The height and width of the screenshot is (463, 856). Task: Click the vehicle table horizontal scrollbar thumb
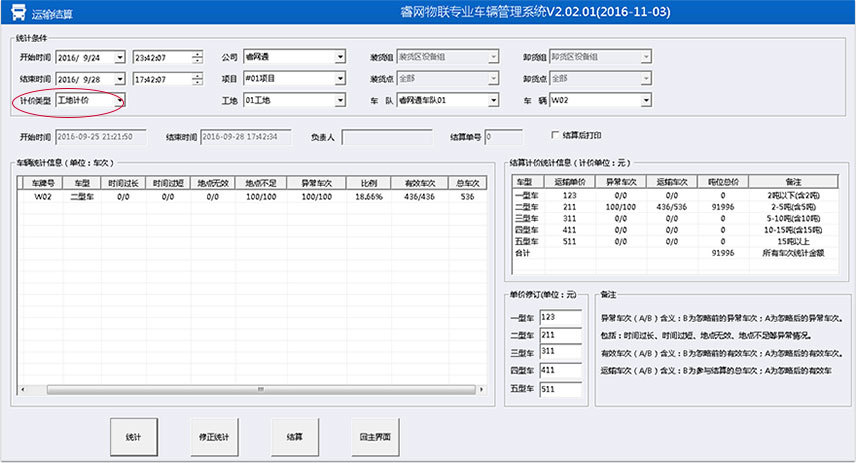[261, 390]
